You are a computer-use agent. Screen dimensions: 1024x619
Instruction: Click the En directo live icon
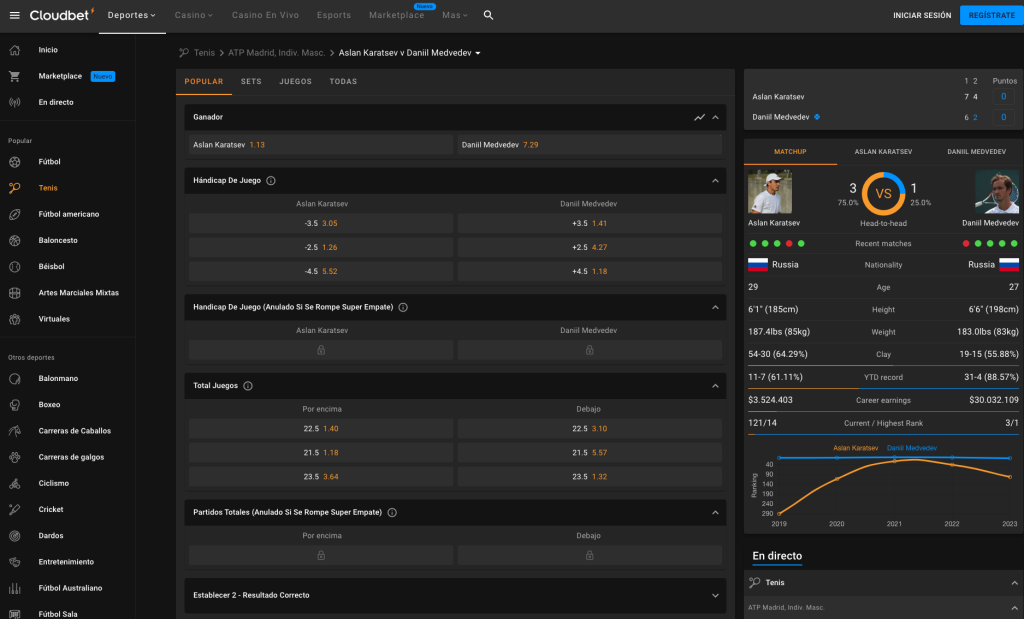click(x=14, y=103)
